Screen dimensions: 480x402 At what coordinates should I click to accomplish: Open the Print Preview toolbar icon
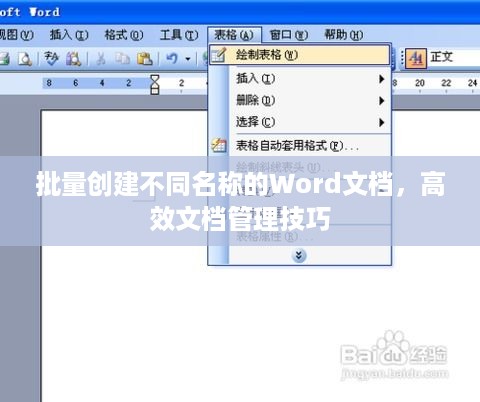tap(25, 59)
